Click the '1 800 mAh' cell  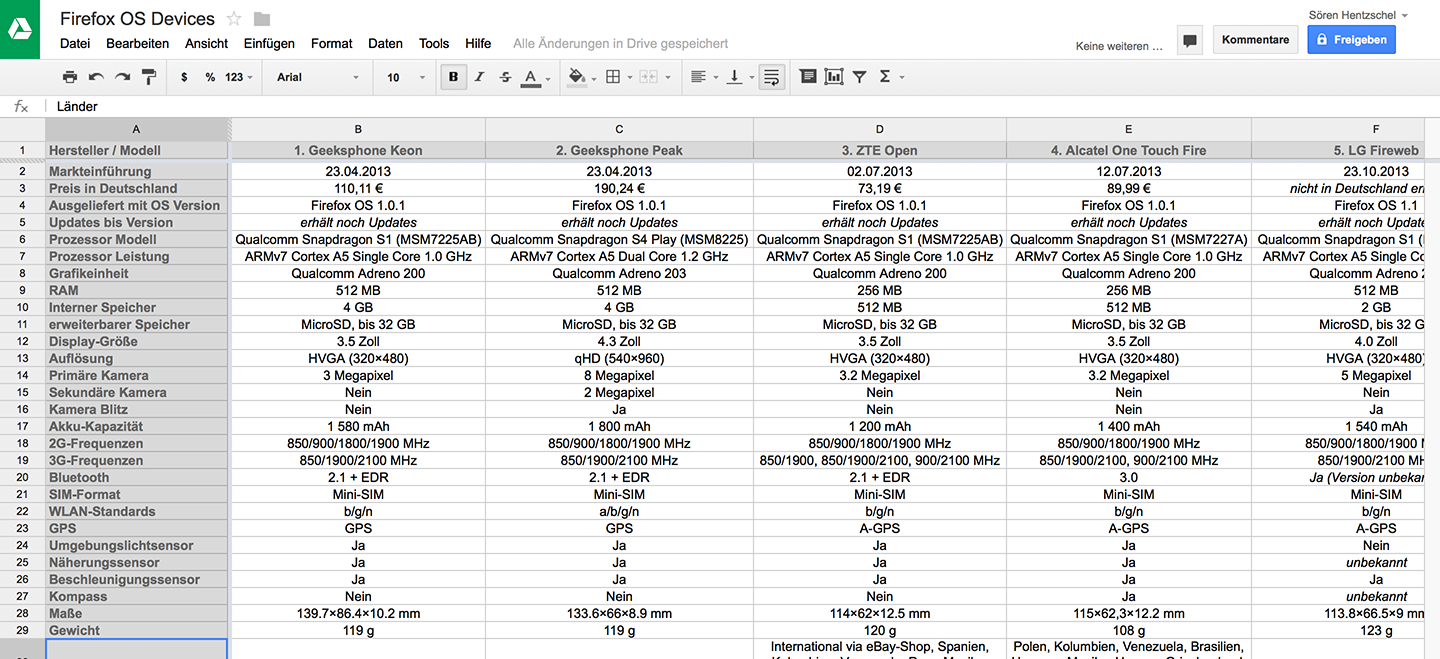[619, 426]
